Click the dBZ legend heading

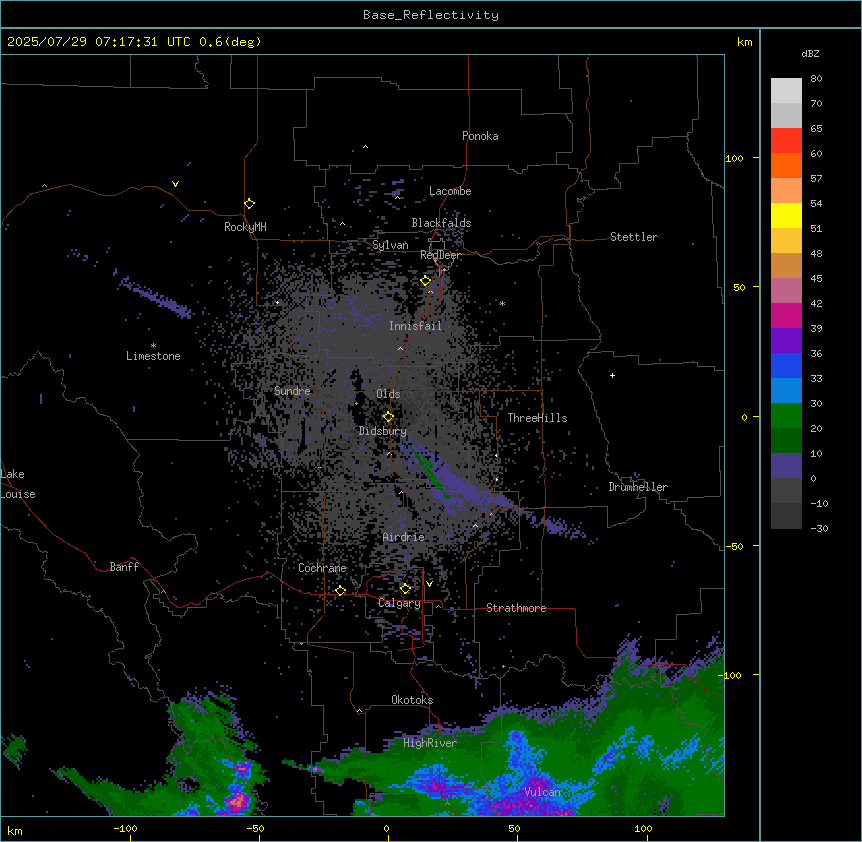coord(810,54)
